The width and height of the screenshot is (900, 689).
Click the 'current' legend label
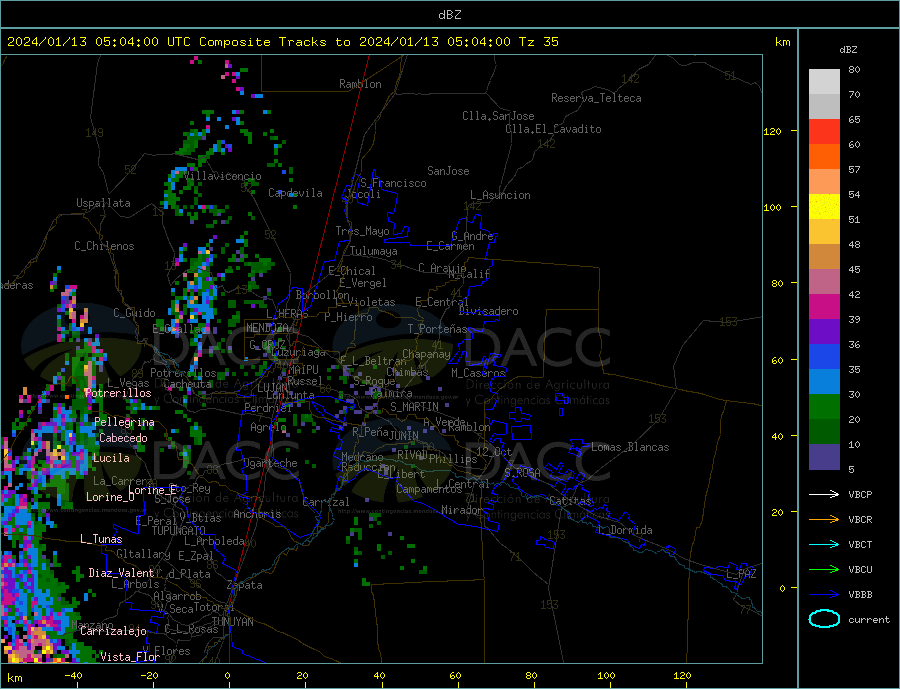(x=868, y=620)
